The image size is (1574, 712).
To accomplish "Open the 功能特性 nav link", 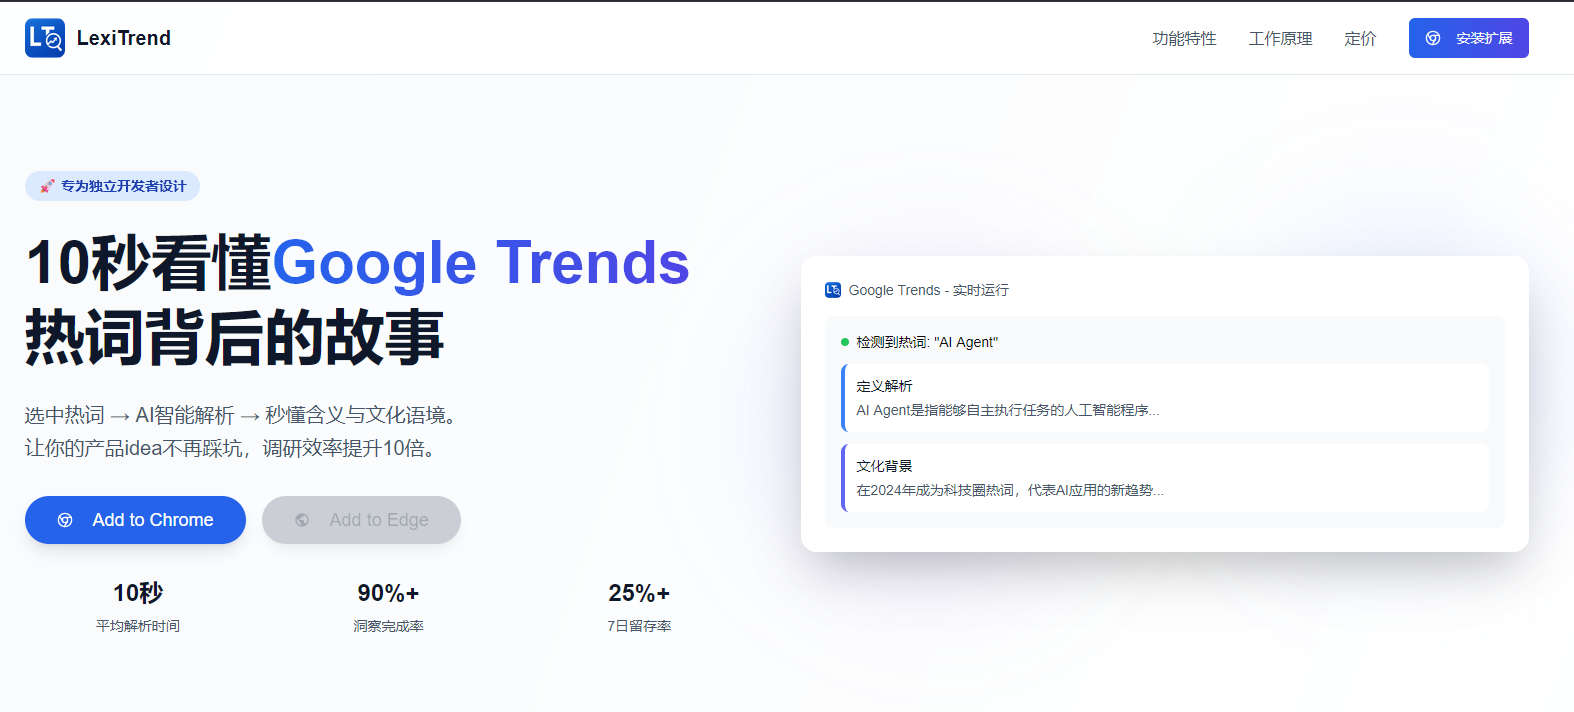I will tap(1184, 38).
